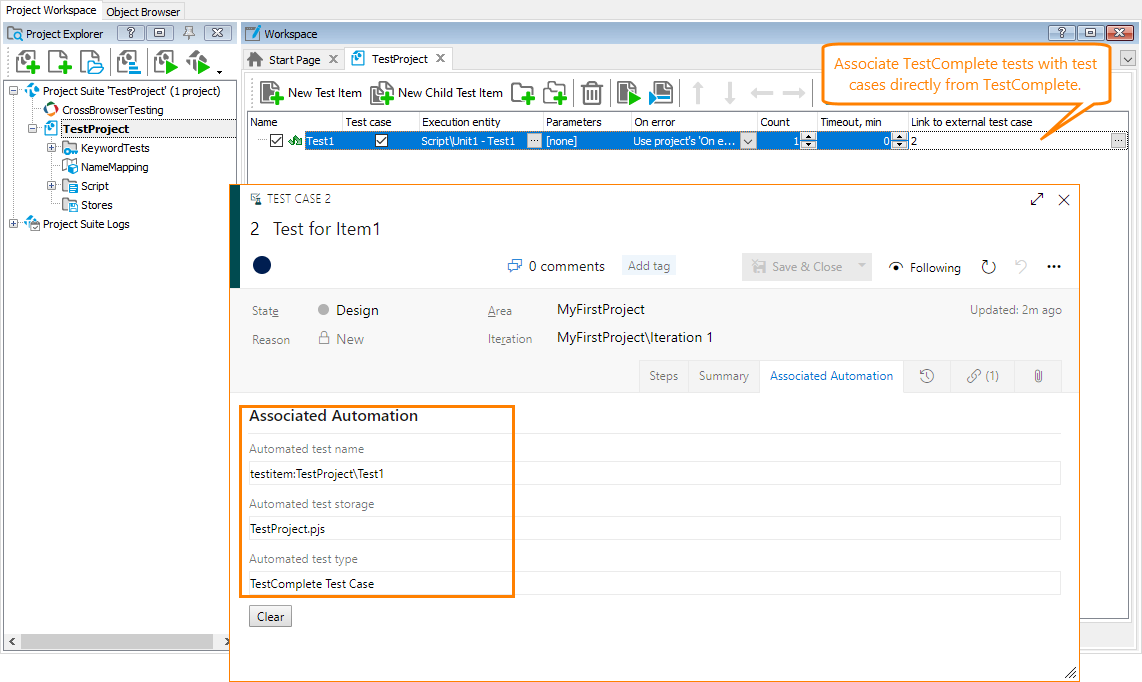Switch to the Object Browser tab

point(142,11)
